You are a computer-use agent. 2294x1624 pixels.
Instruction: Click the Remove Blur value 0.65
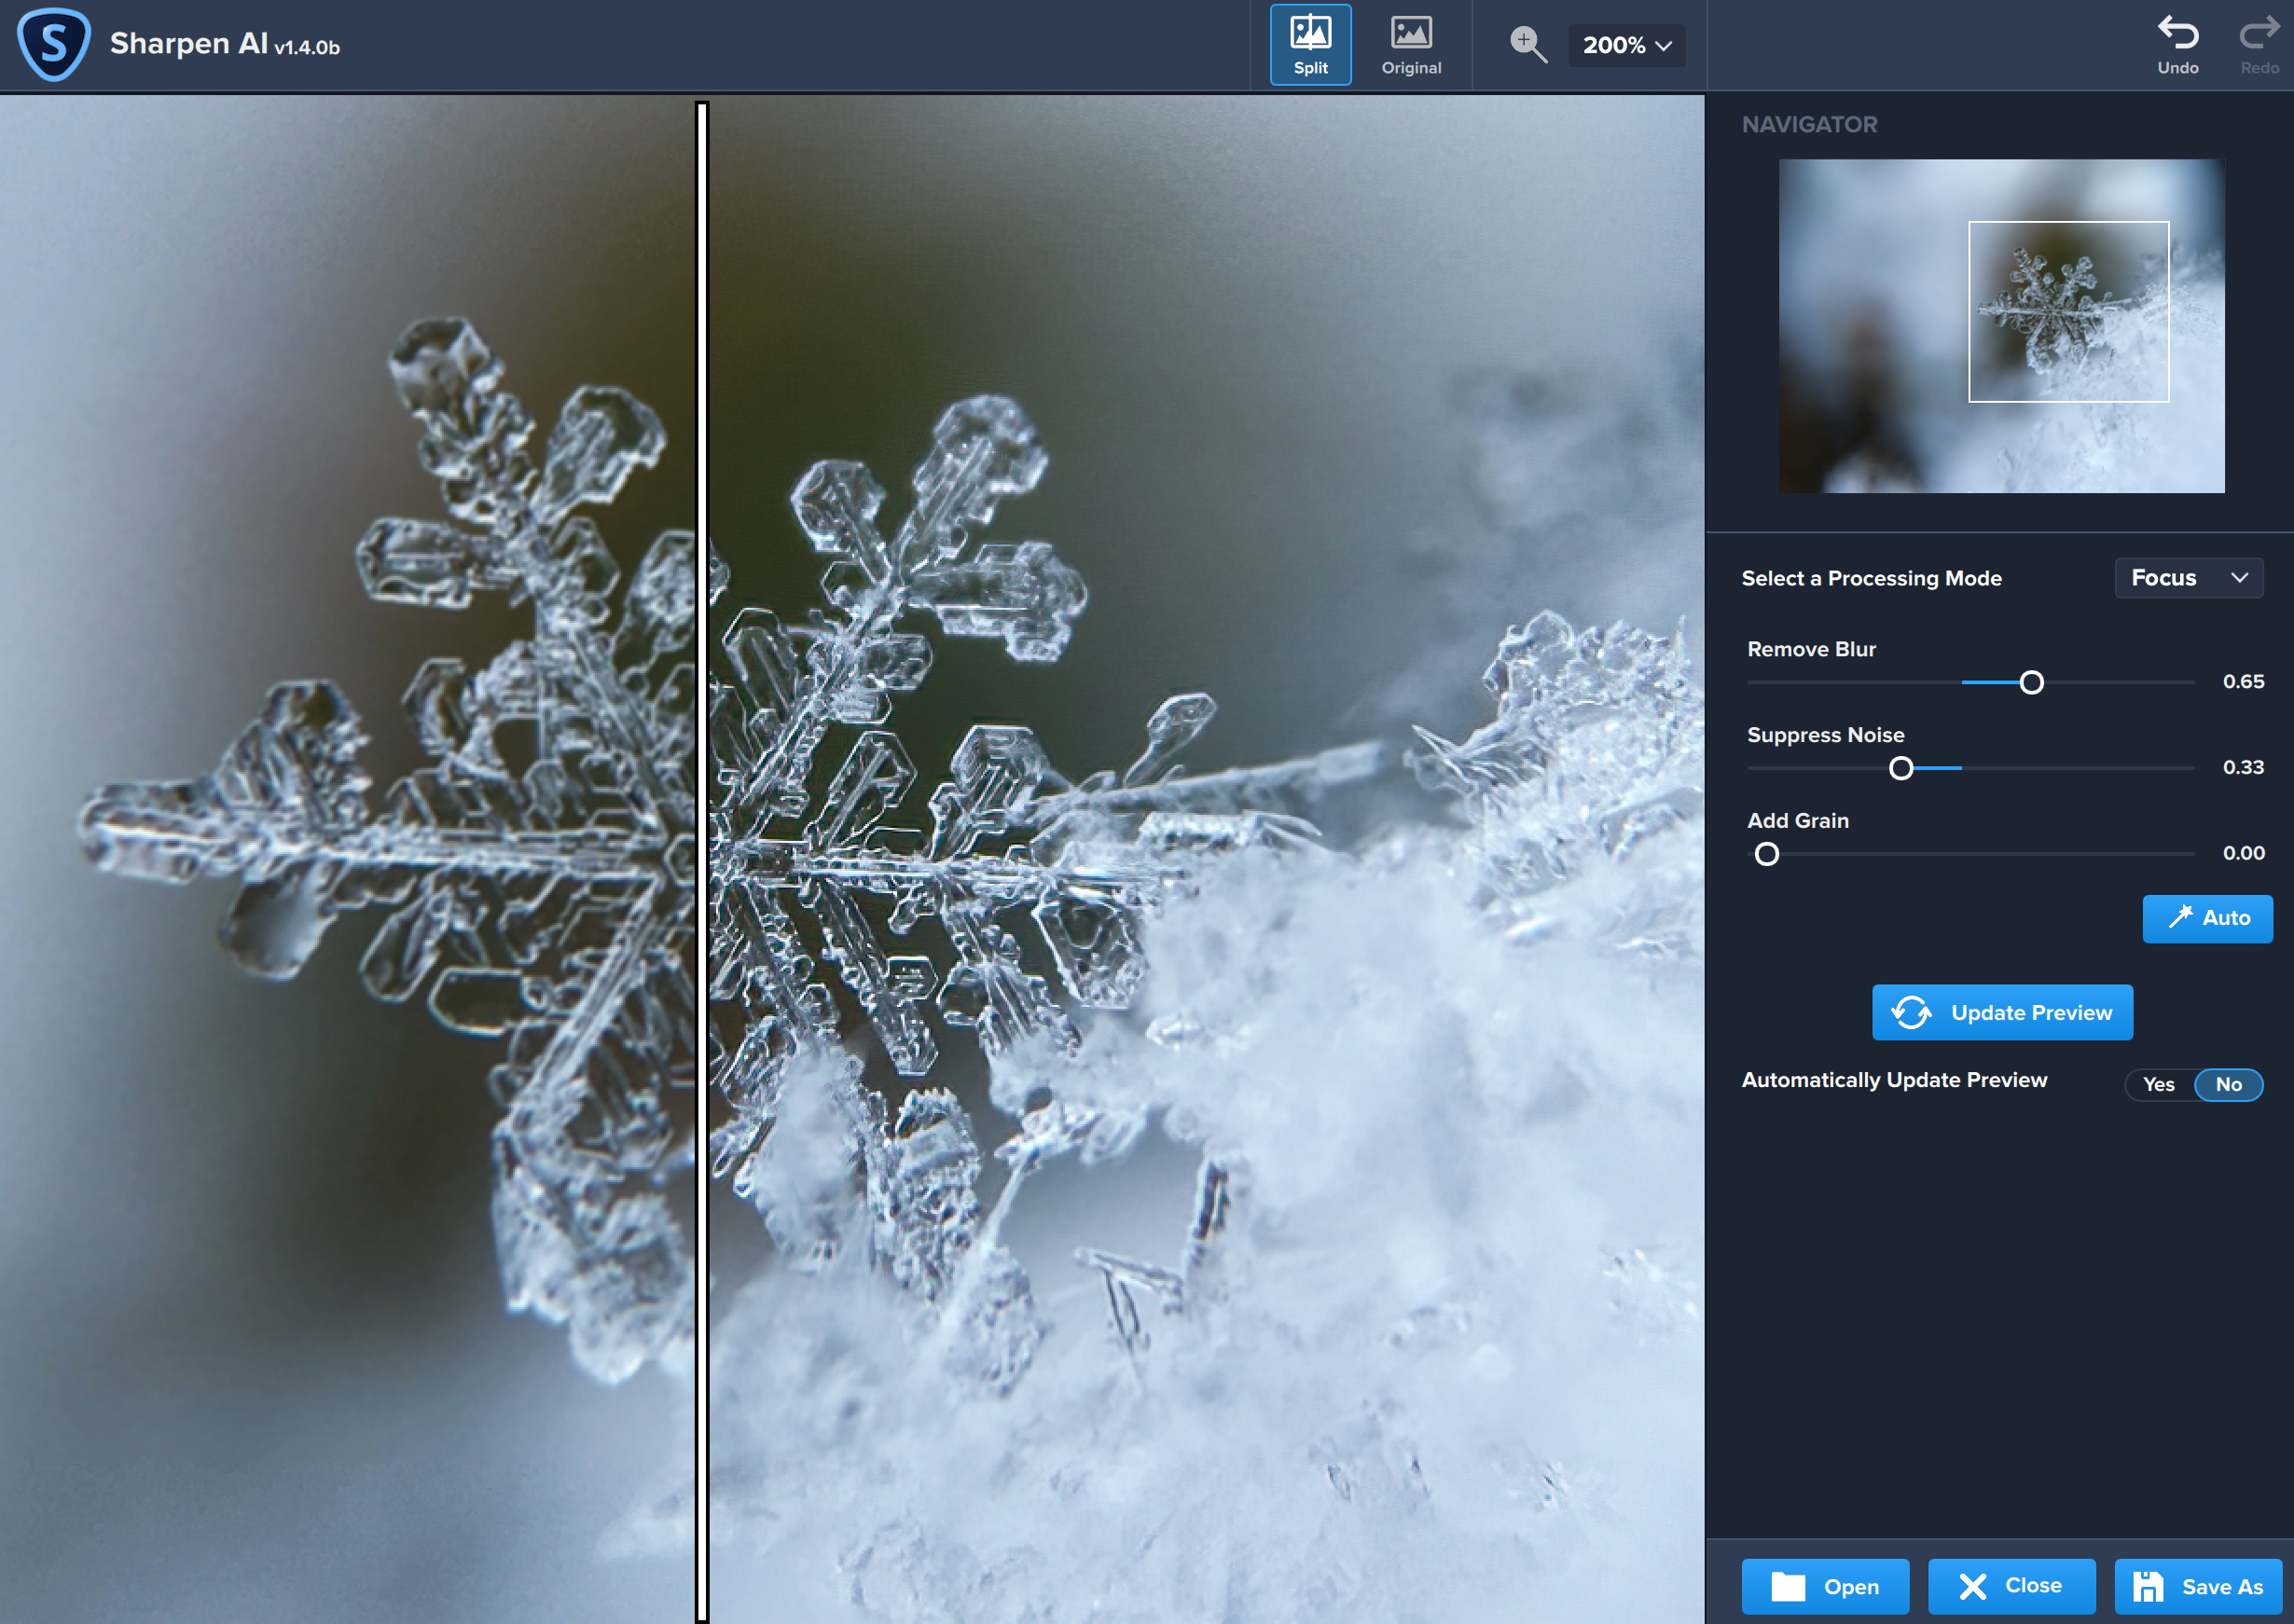coord(2243,682)
